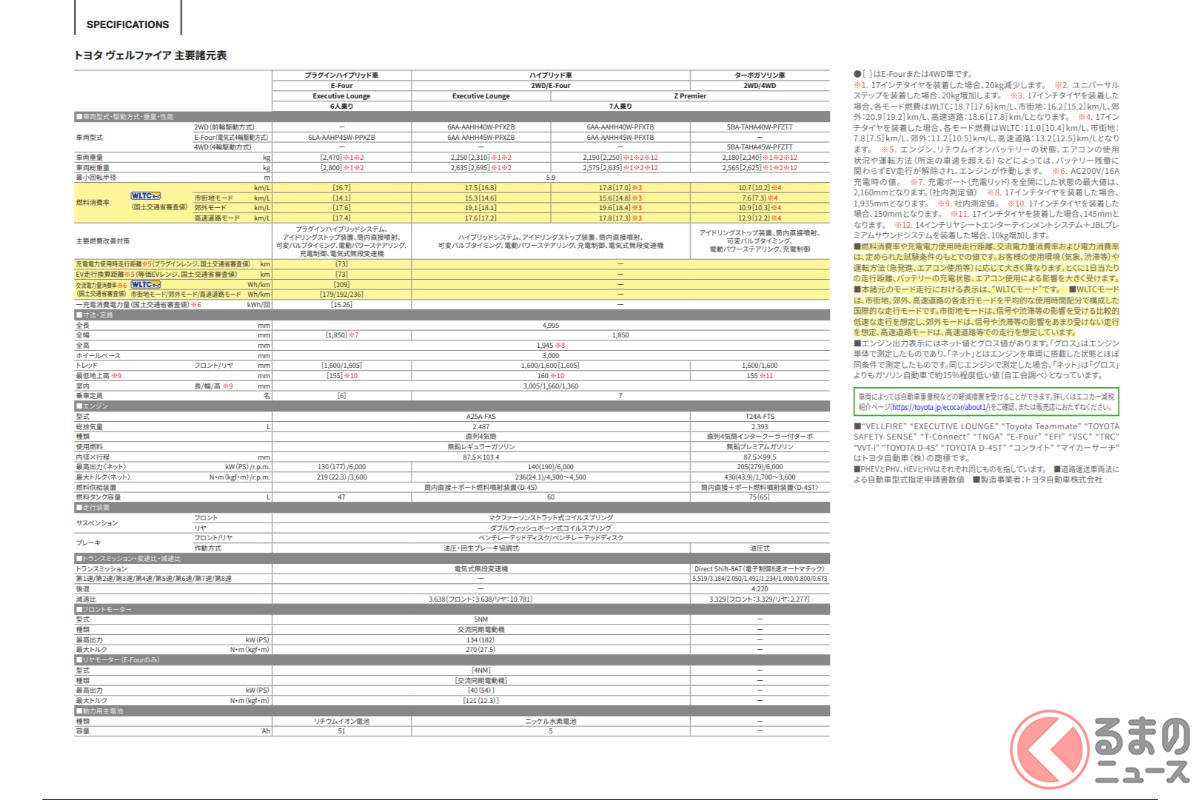The height and width of the screenshot is (800, 1200).
Task: Select front motor torque 270(27.5)
Action: pos(482,650)
